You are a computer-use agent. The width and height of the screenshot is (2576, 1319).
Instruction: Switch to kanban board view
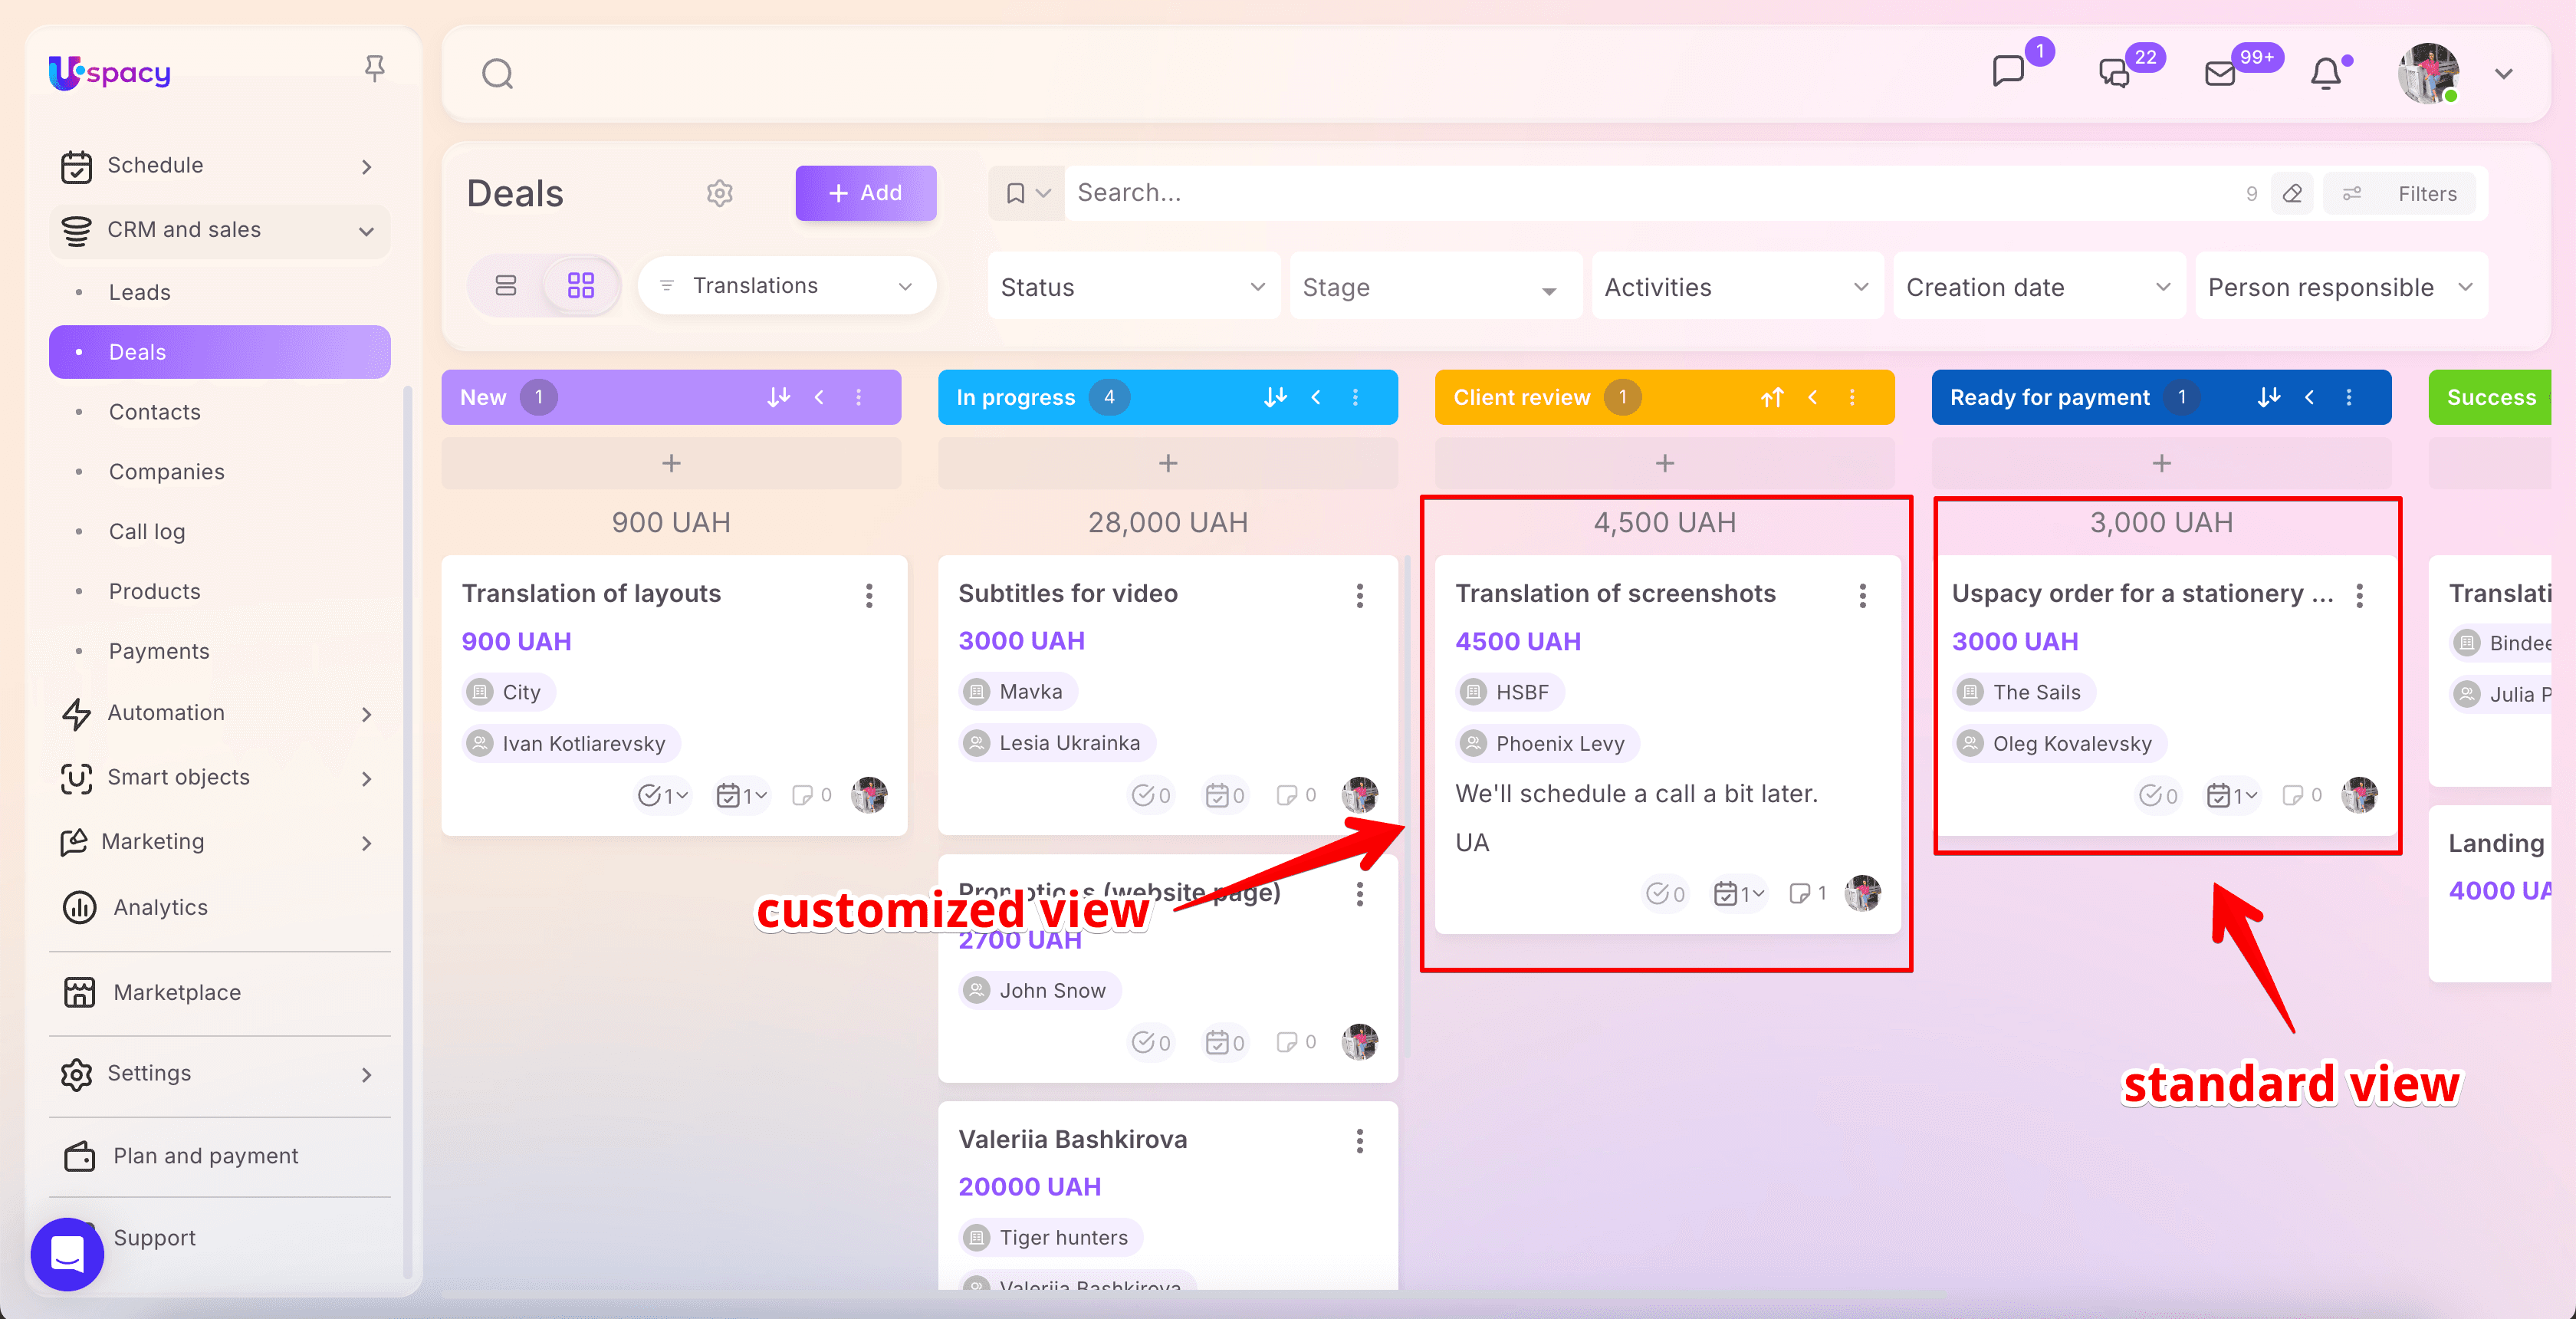pyautogui.click(x=581, y=286)
